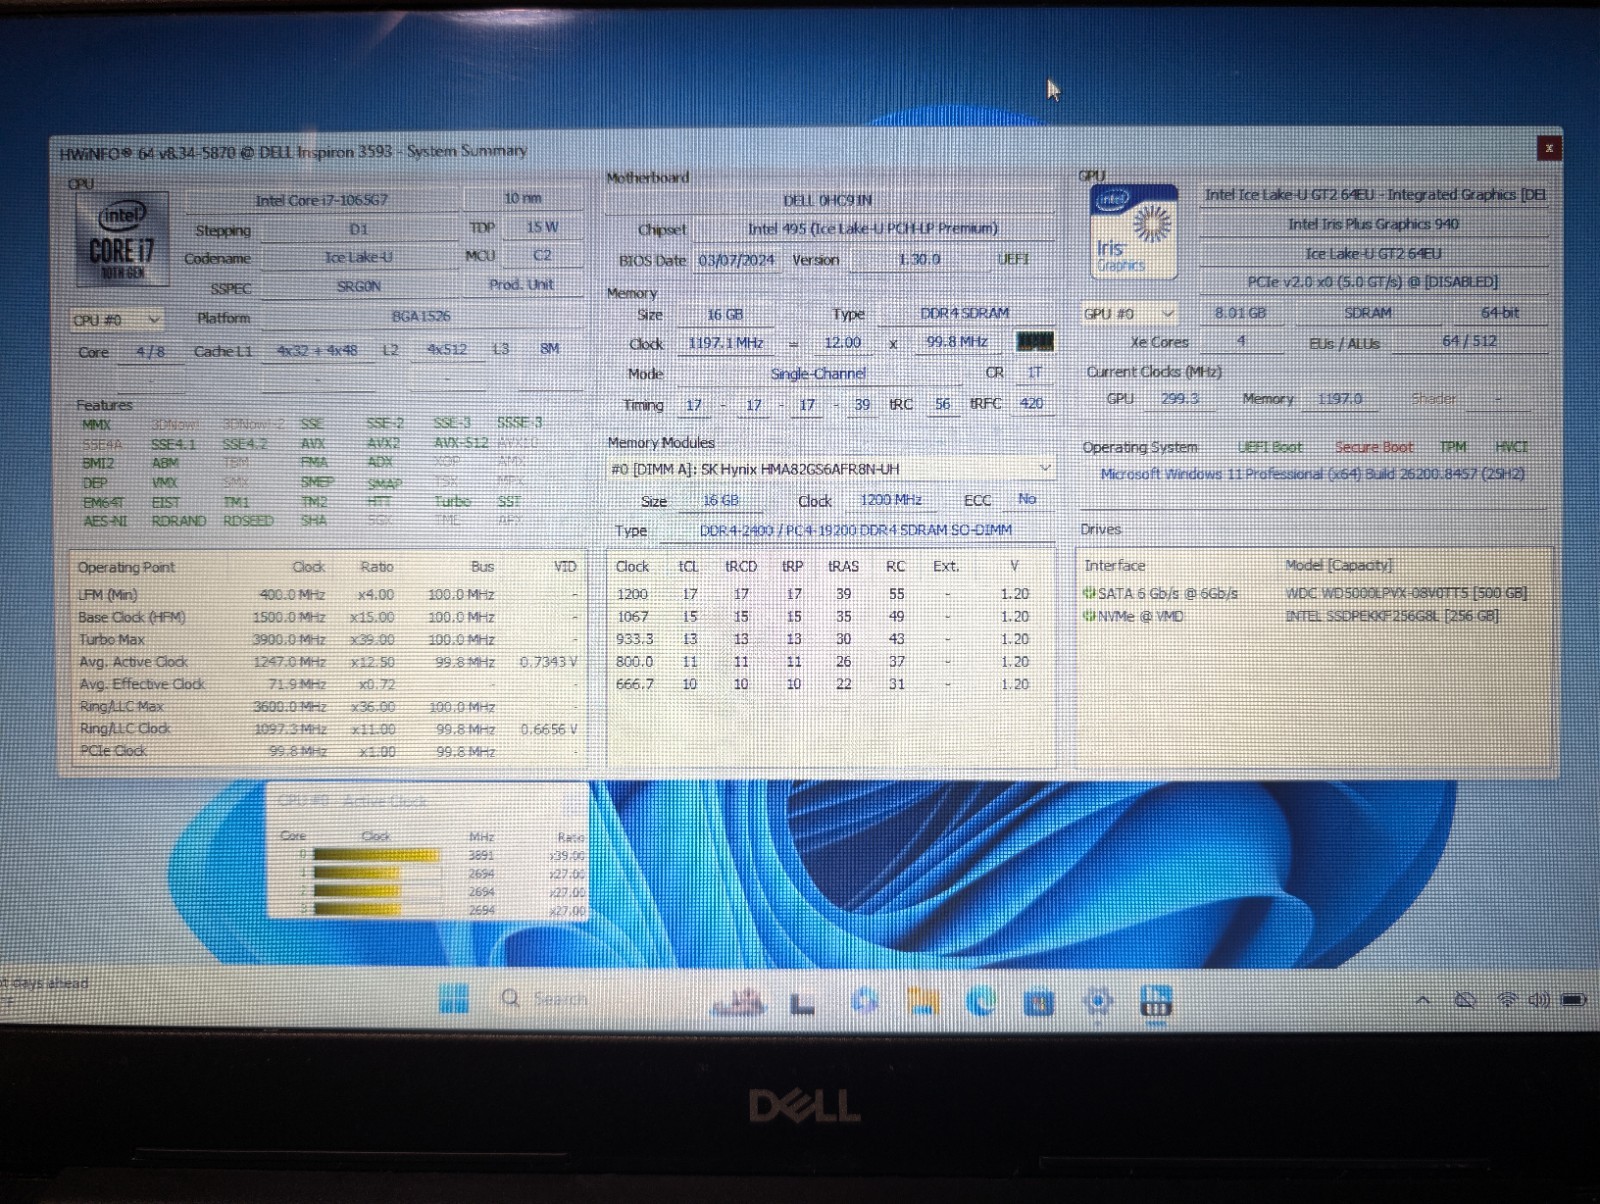Open Task View from the taskbar

point(802,1002)
